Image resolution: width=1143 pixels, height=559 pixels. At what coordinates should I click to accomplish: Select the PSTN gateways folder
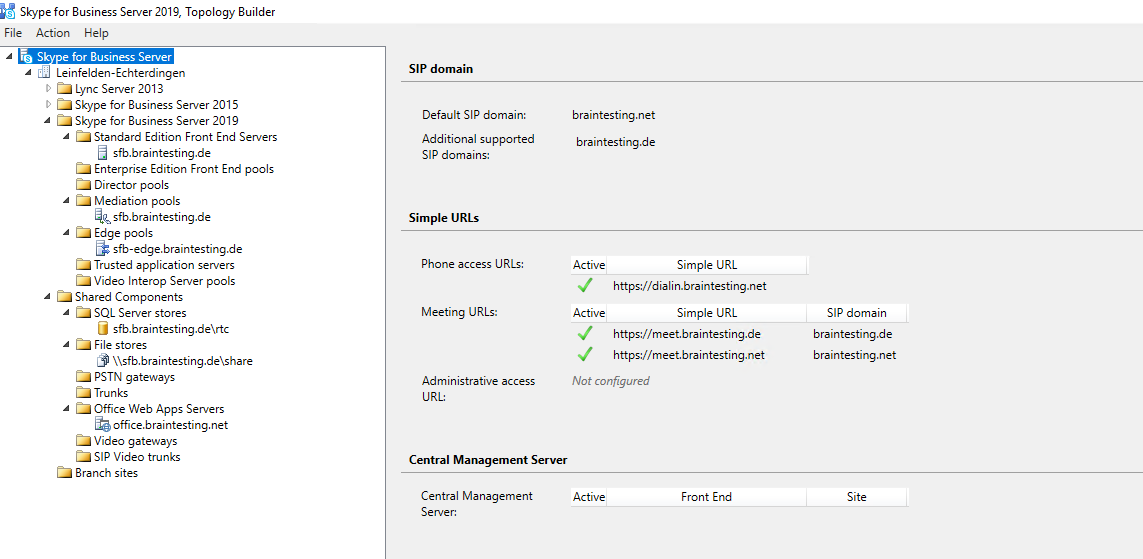coord(134,377)
